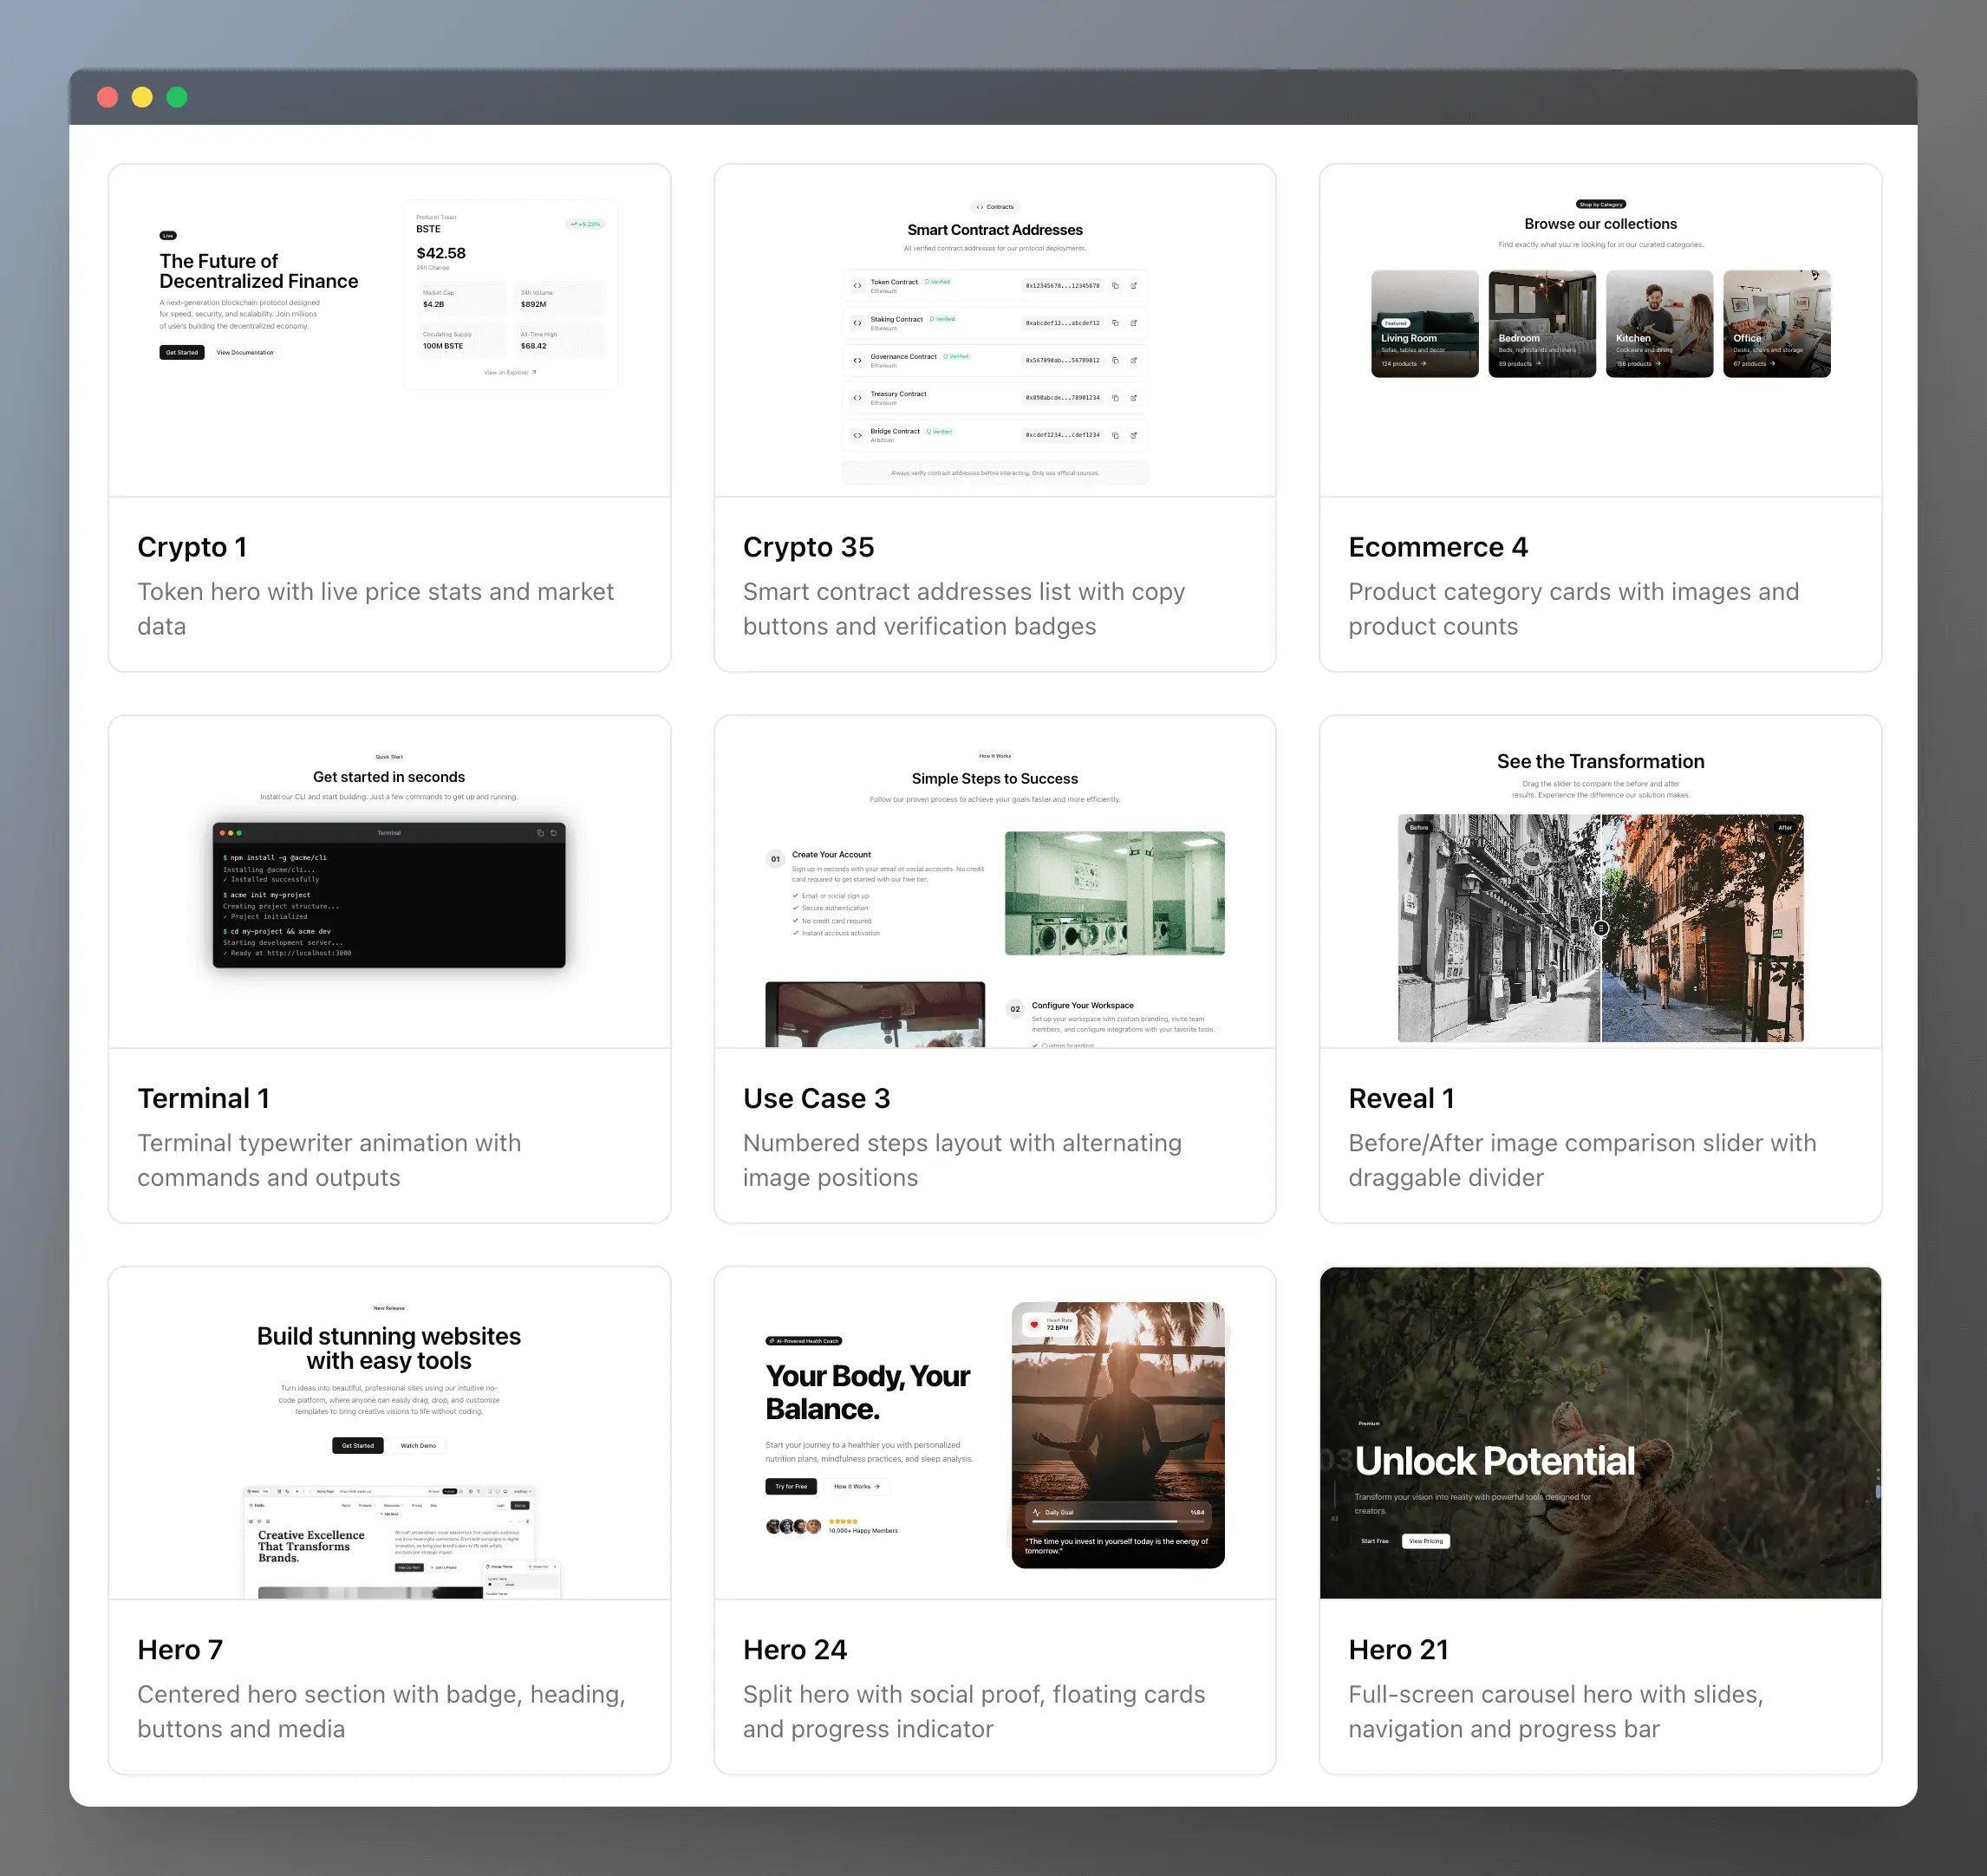
Task: Click the copy icon on the Terminal window titlebar
Action: (x=542, y=832)
